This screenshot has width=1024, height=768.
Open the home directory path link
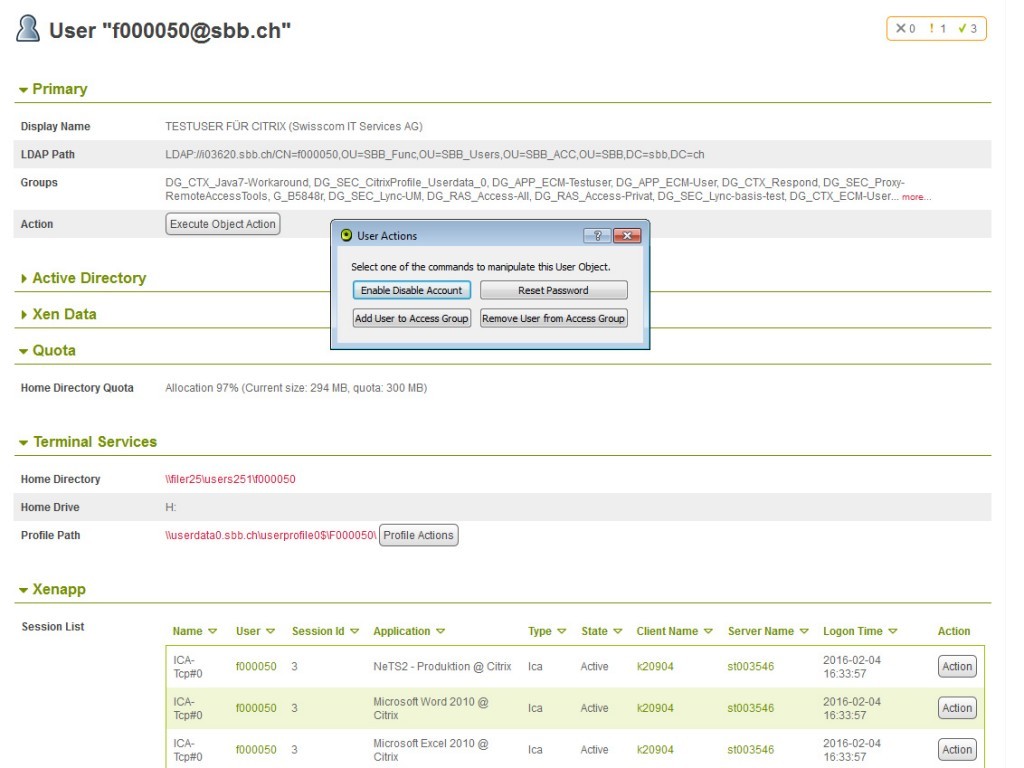[230, 480]
